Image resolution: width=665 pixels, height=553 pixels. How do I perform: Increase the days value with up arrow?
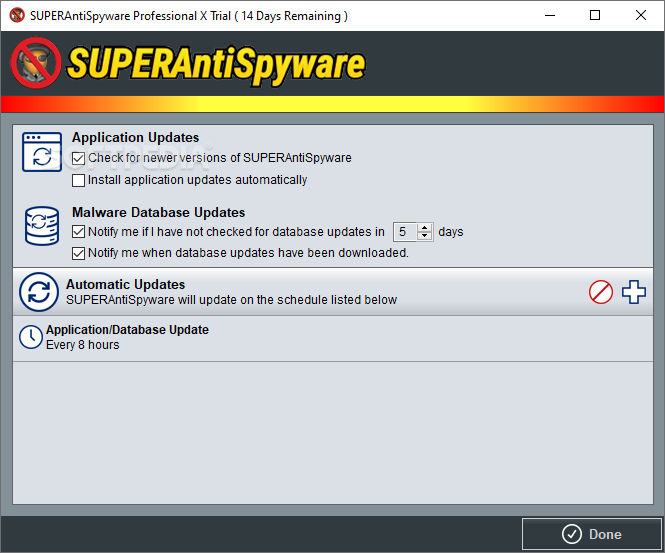425,228
